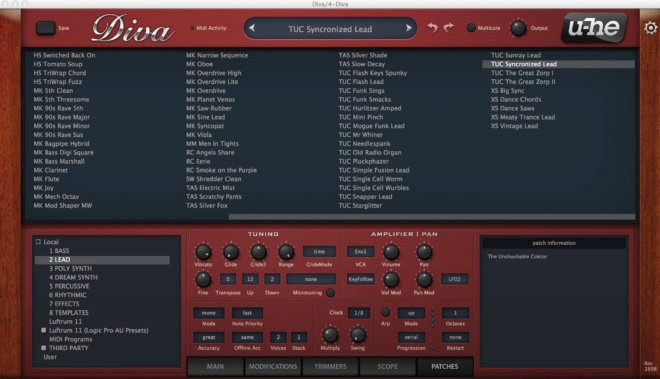Click the arp Octaves value field
The height and width of the screenshot is (379, 660).
pos(455,313)
